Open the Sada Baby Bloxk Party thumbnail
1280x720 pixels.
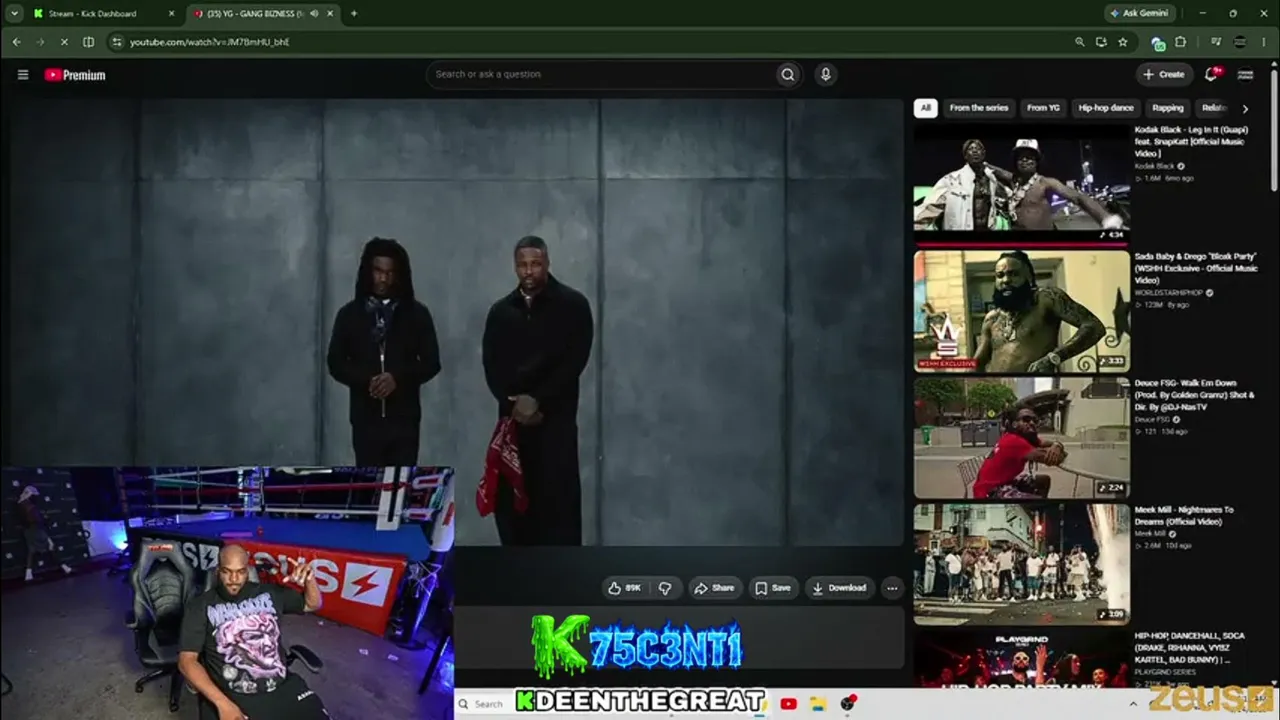pos(1021,310)
